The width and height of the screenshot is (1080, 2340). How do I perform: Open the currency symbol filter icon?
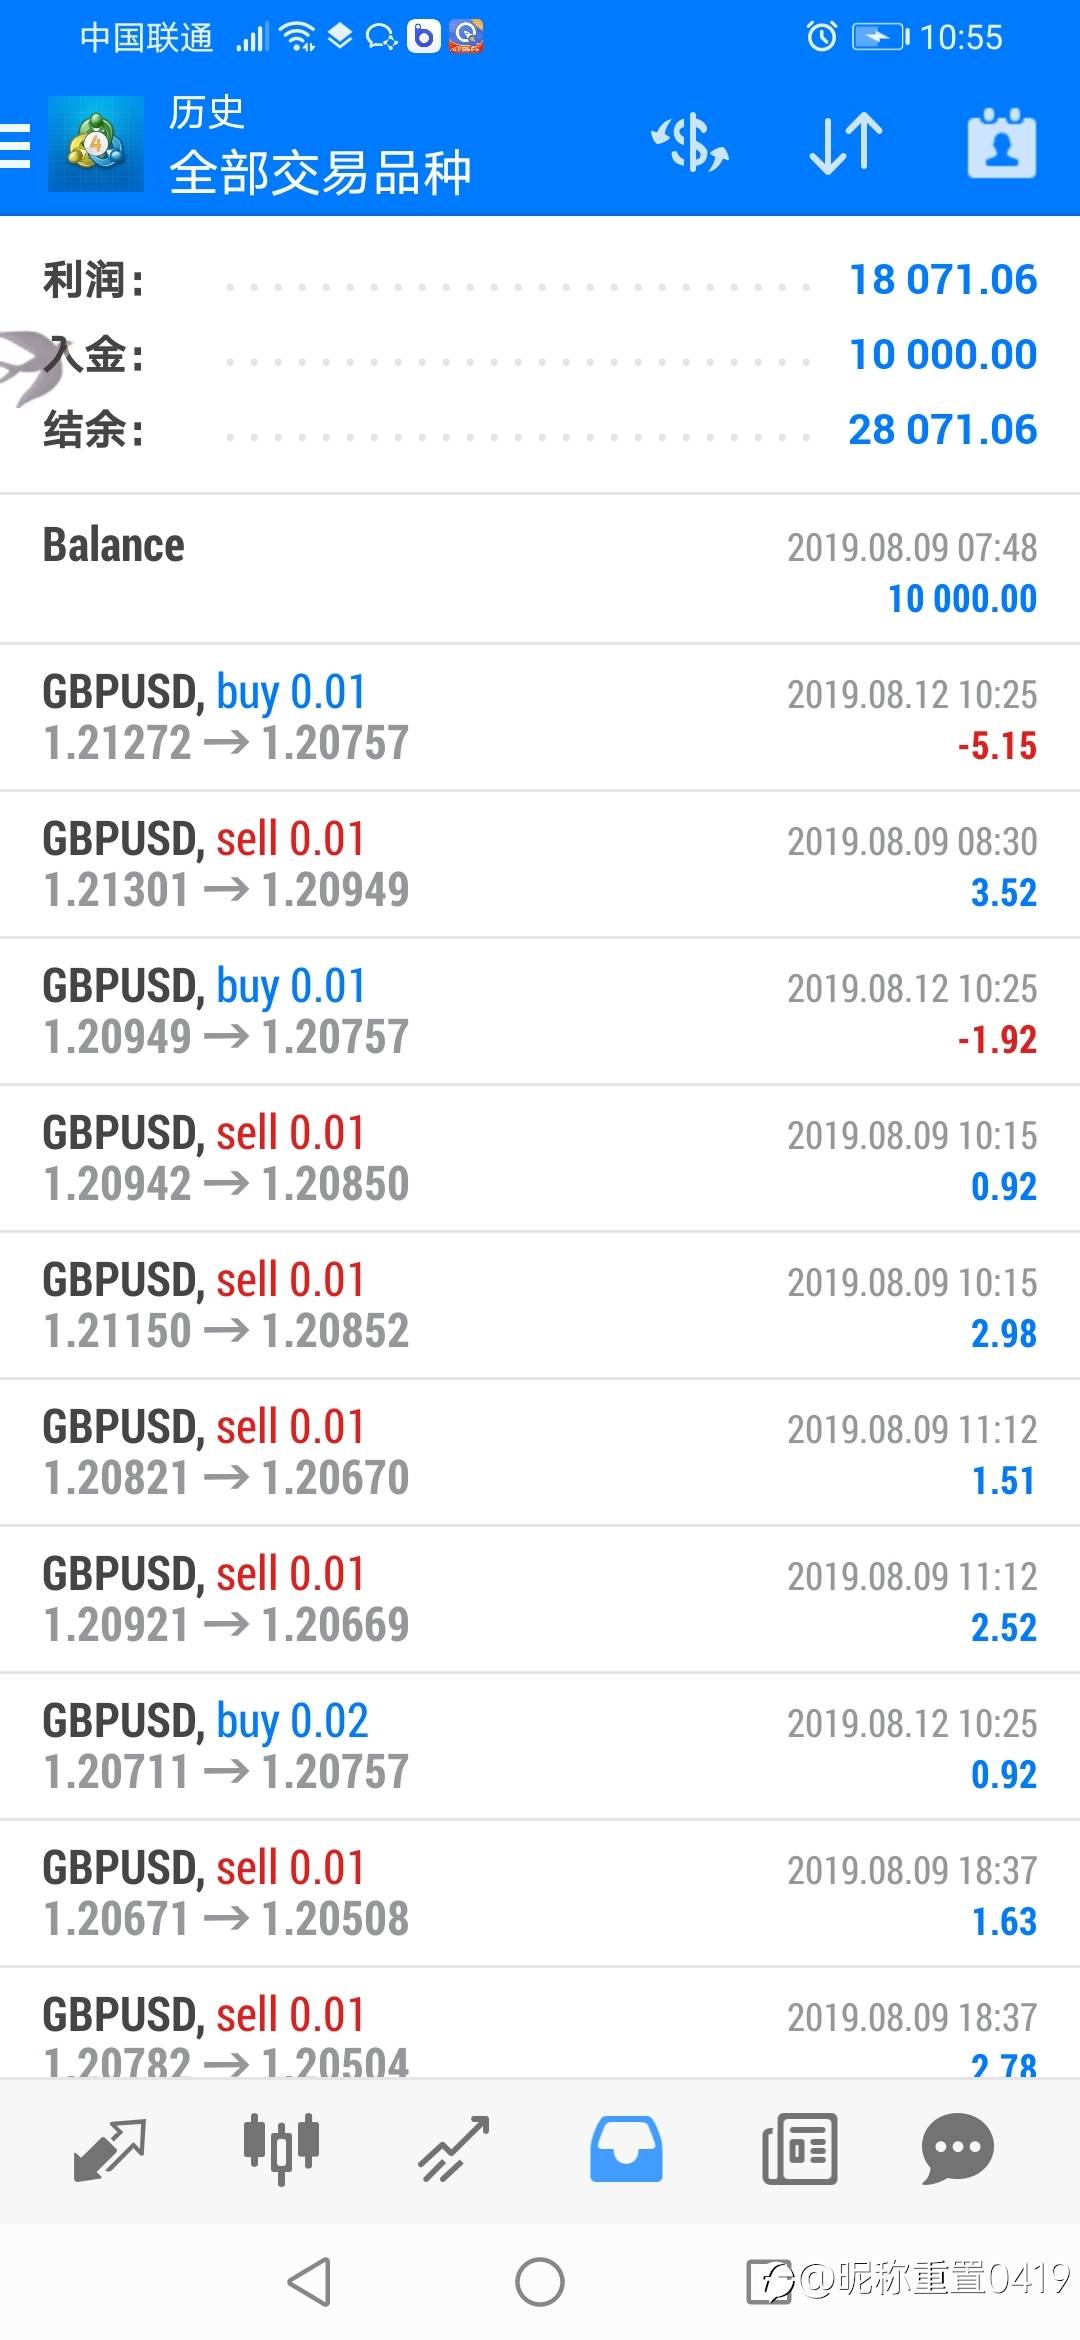[690, 144]
